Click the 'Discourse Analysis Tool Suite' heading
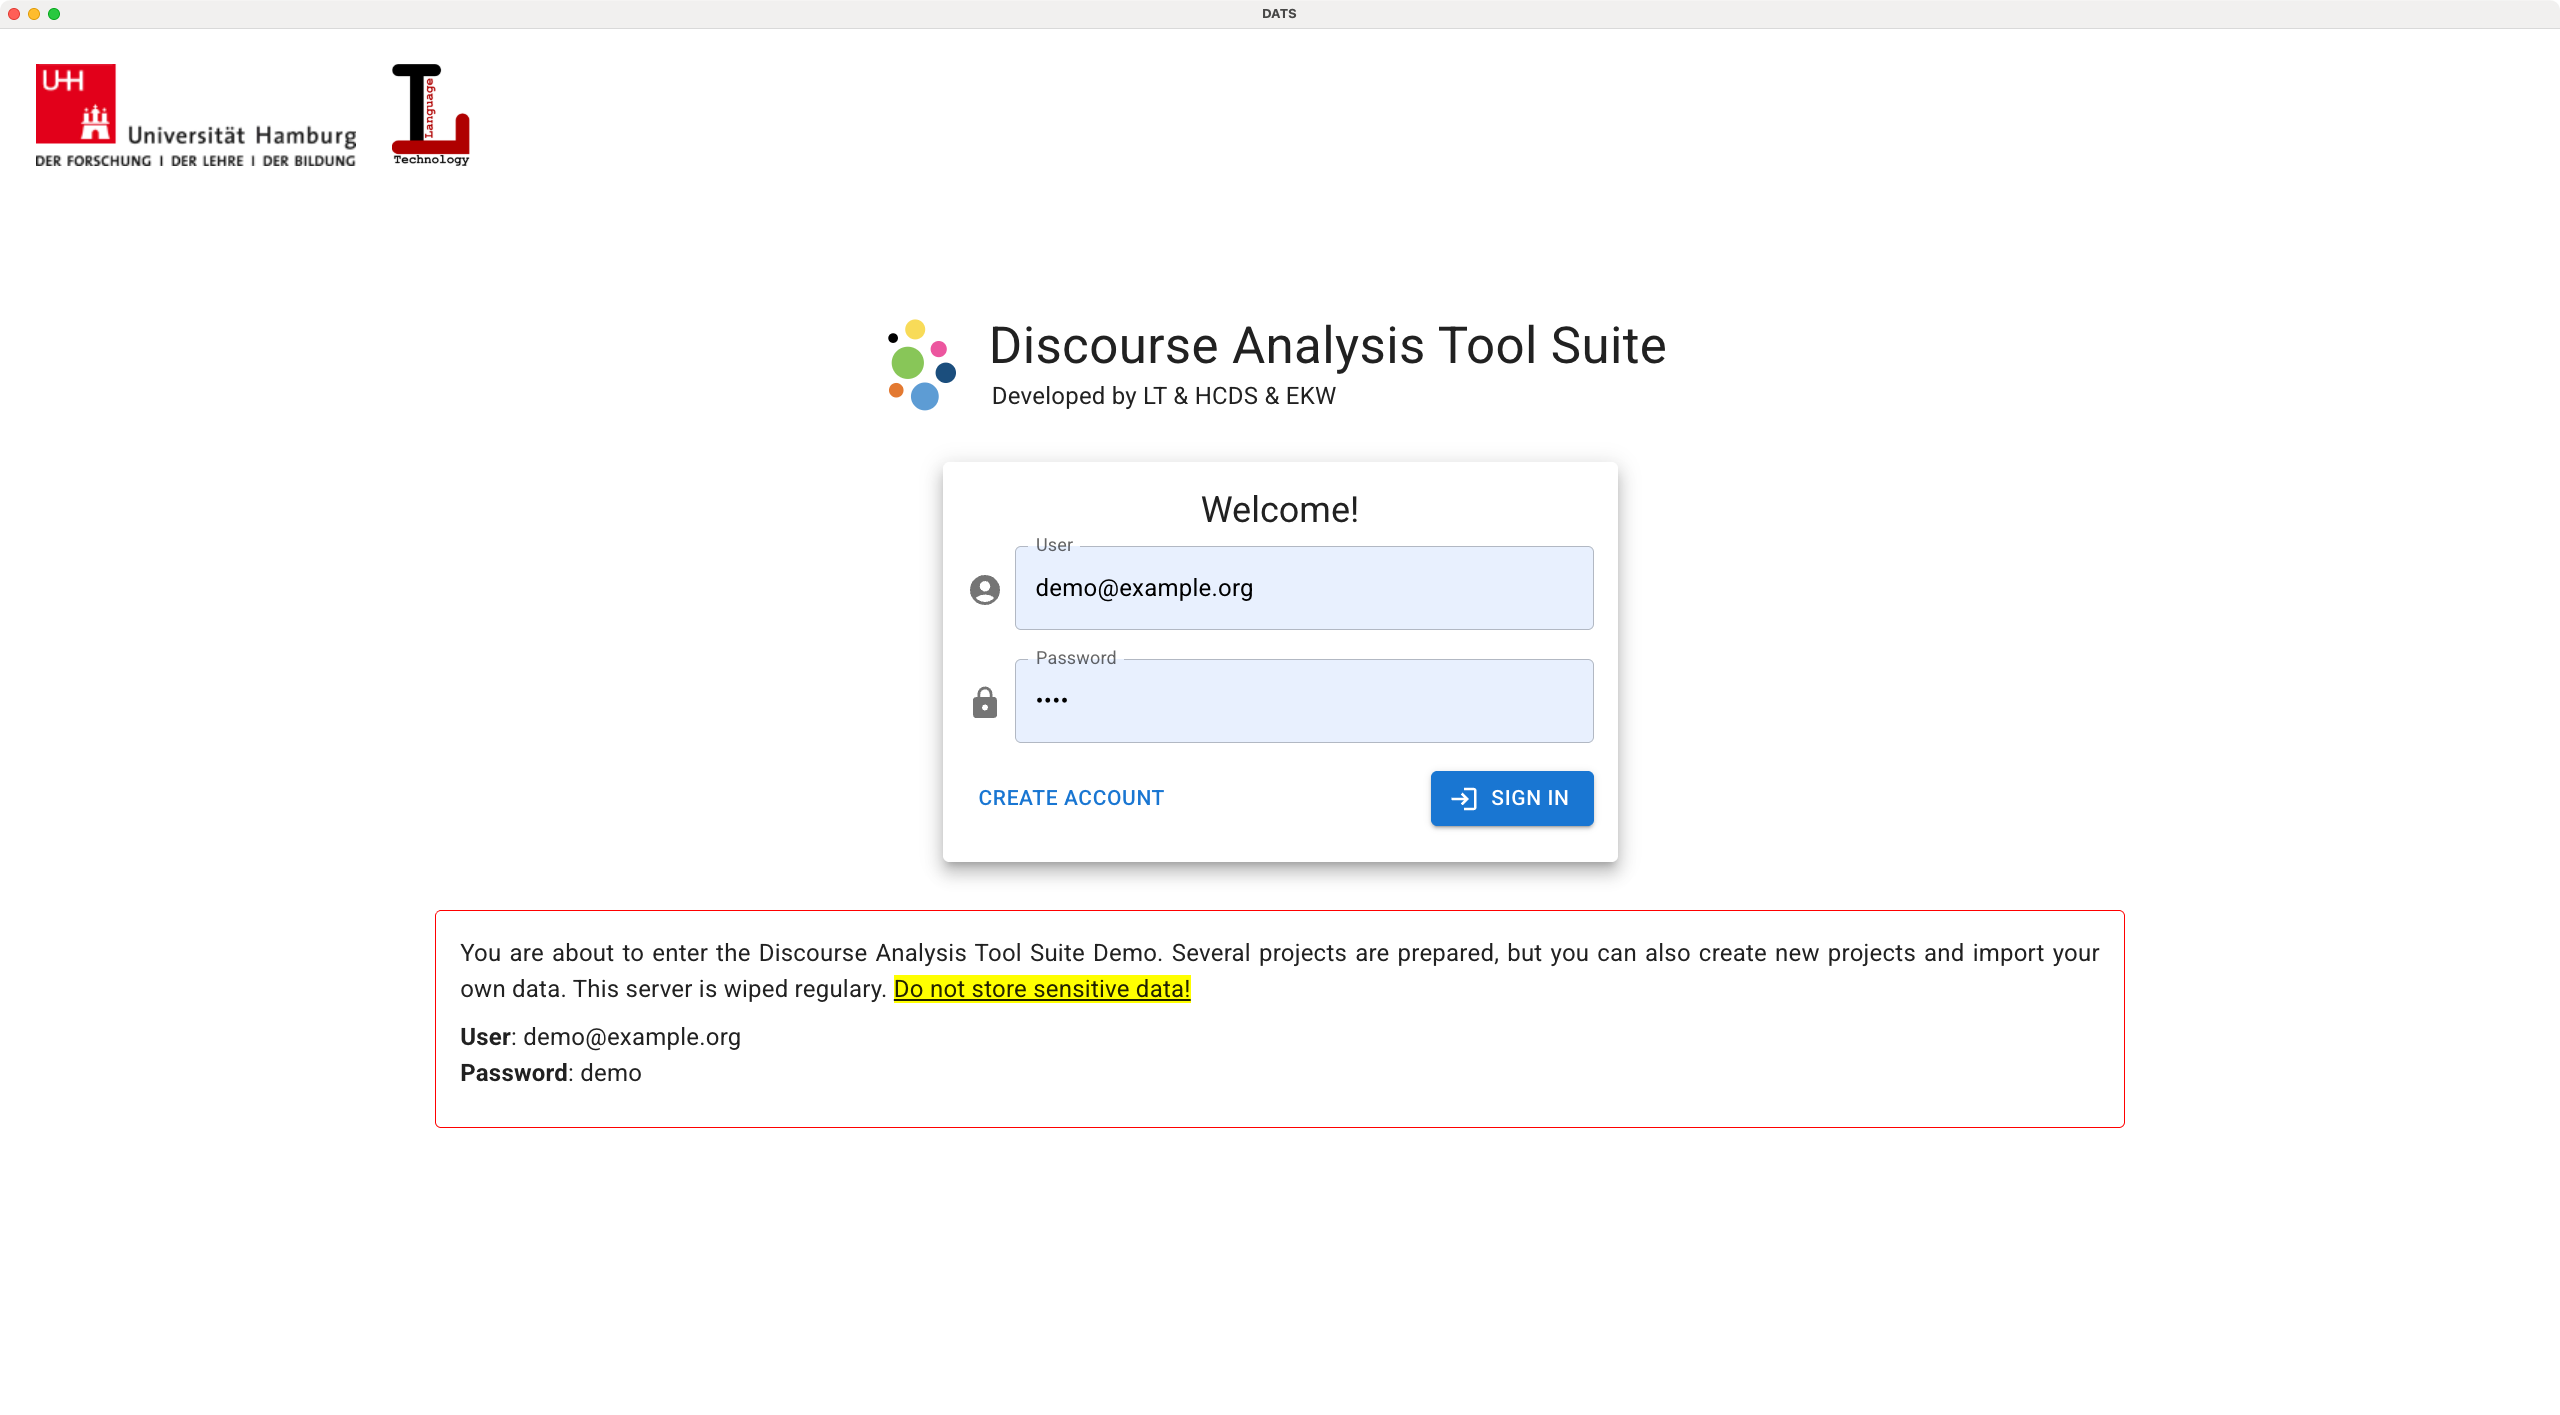The height and width of the screenshot is (1415, 2560). pyautogui.click(x=1328, y=346)
